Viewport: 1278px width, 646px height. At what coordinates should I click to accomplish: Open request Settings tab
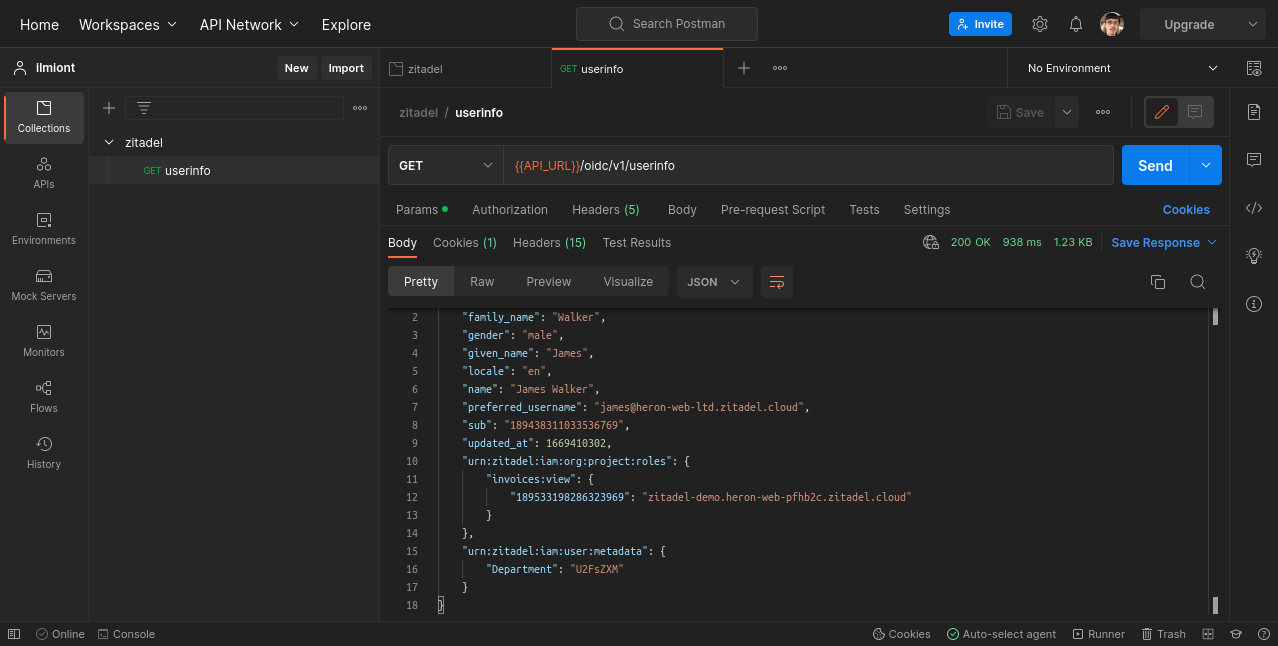point(927,209)
